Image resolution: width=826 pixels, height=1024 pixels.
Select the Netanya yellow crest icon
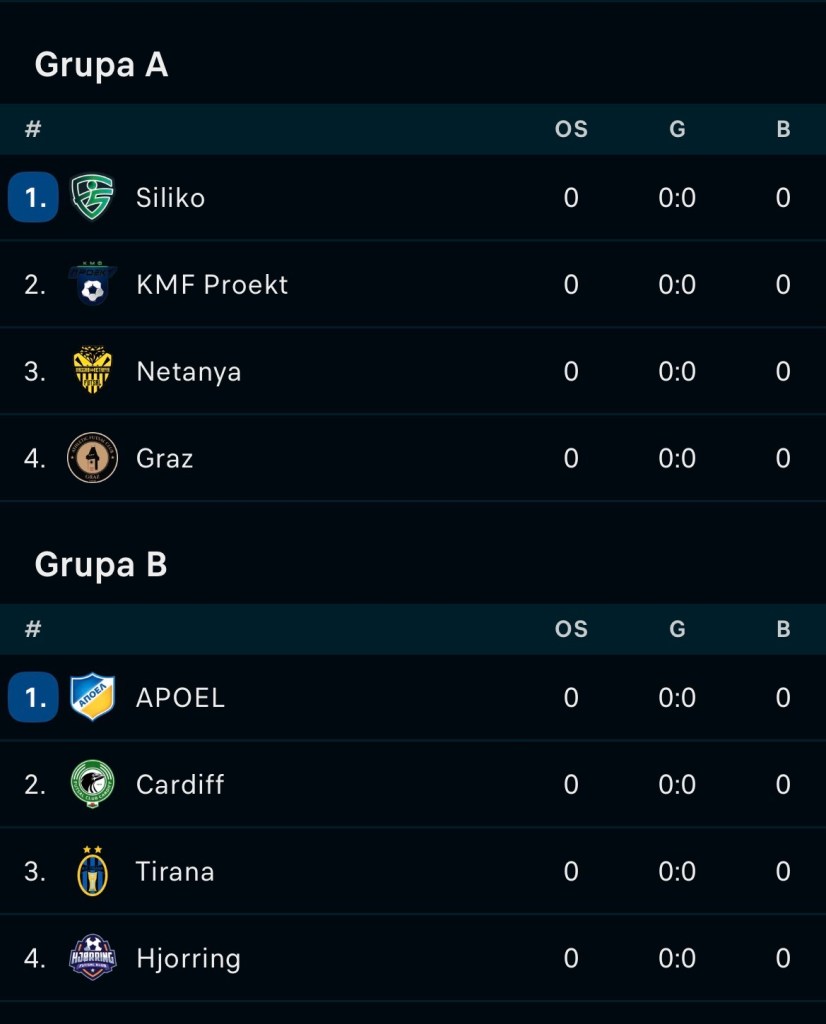click(x=92, y=370)
